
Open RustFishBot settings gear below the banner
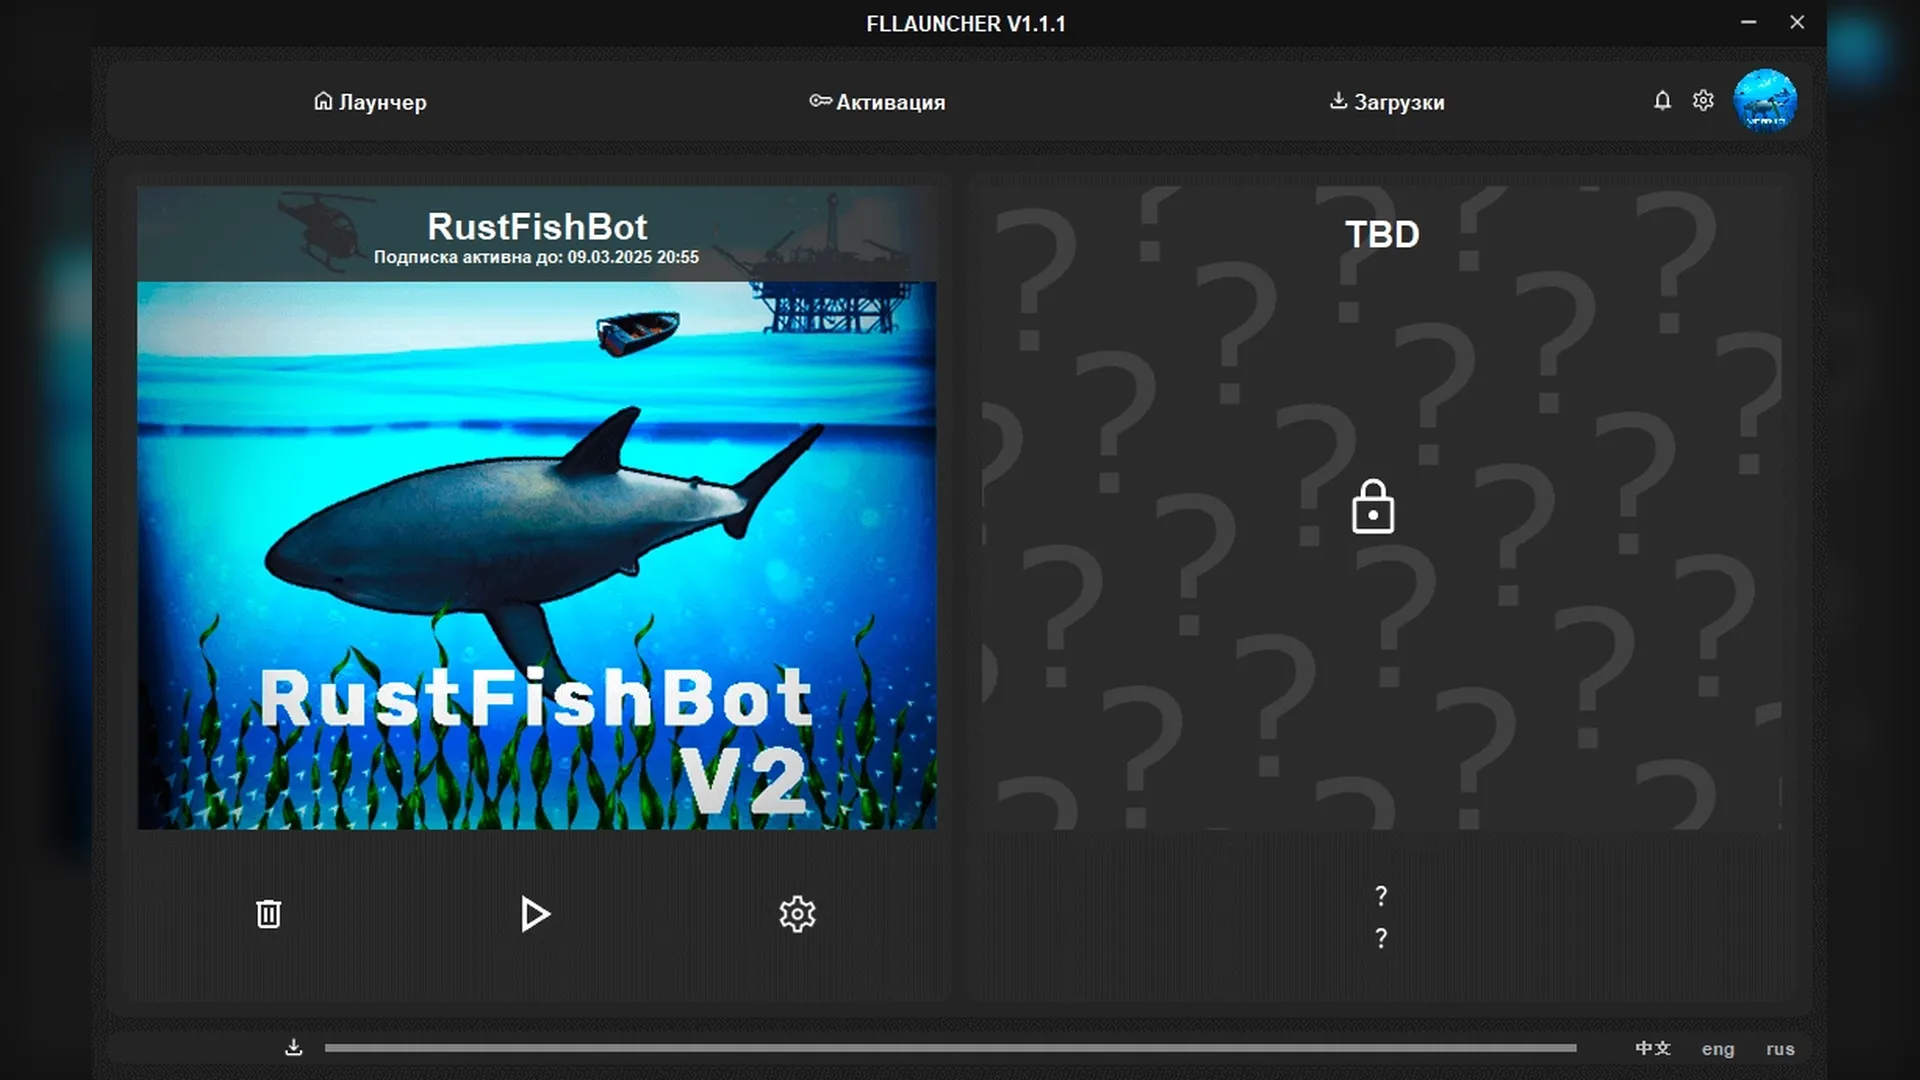point(797,914)
